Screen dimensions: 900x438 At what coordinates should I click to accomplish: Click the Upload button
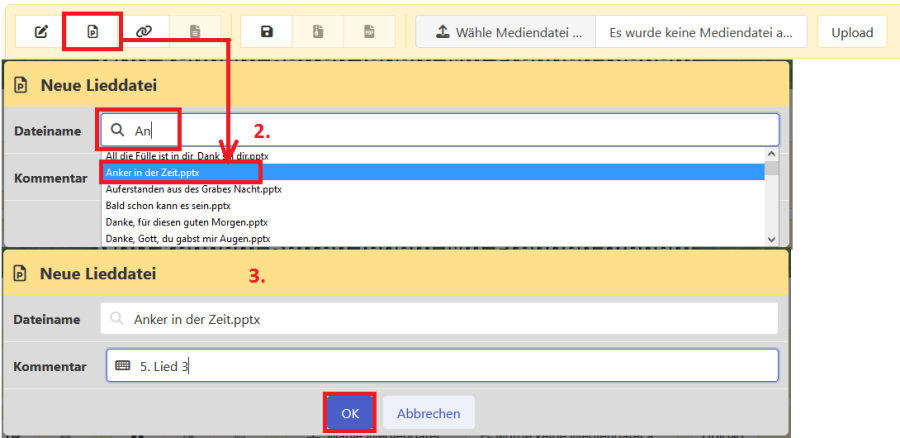[852, 32]
